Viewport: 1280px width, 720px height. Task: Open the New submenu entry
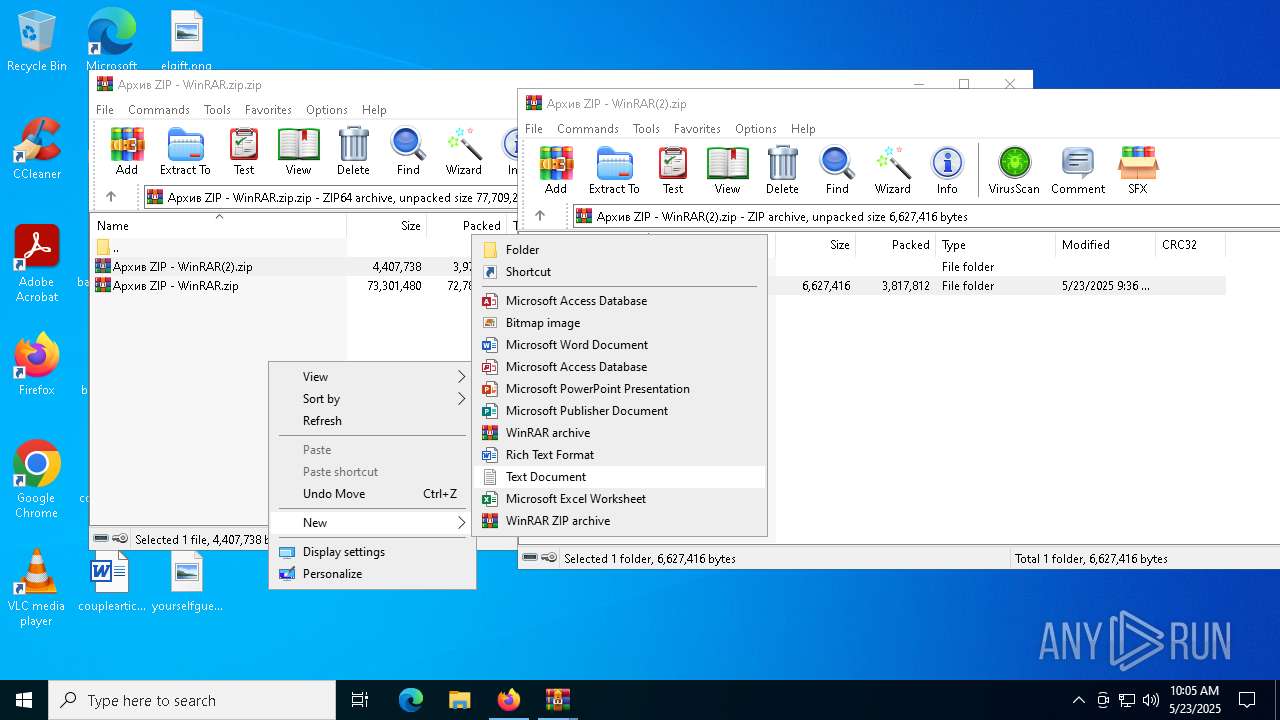372,523
